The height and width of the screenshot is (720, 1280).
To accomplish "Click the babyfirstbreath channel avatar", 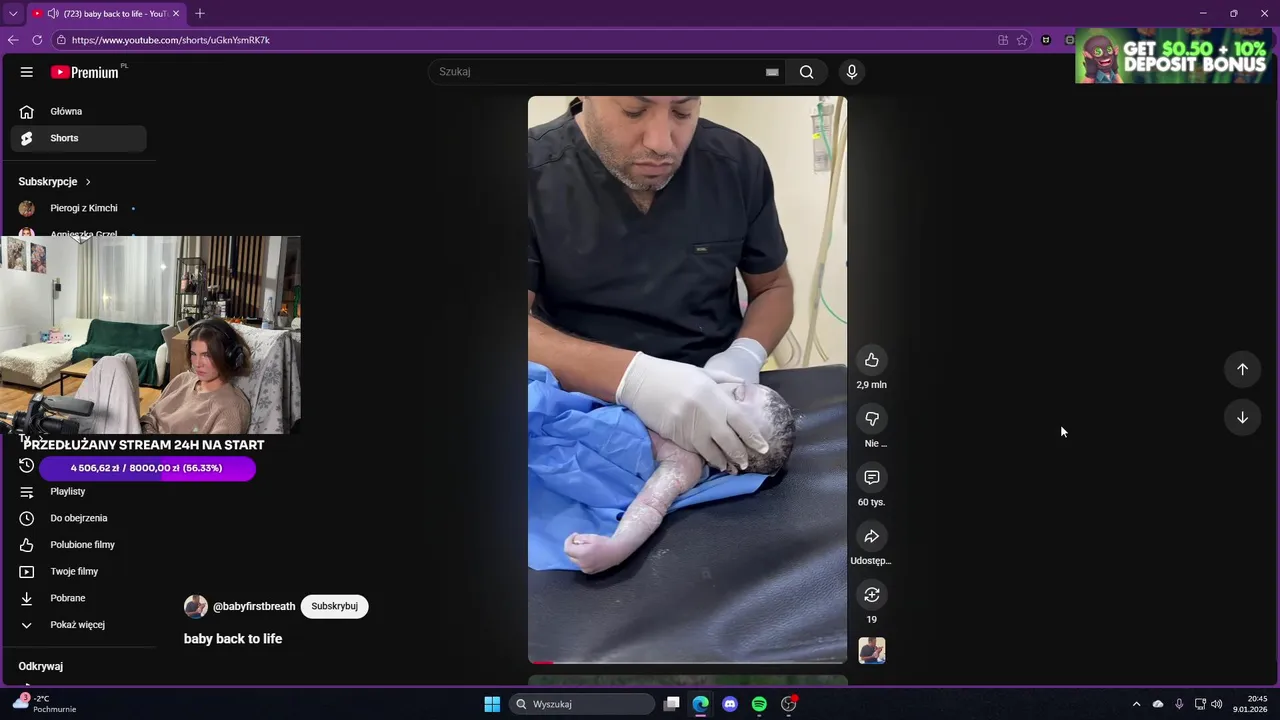I will [196, 606].
